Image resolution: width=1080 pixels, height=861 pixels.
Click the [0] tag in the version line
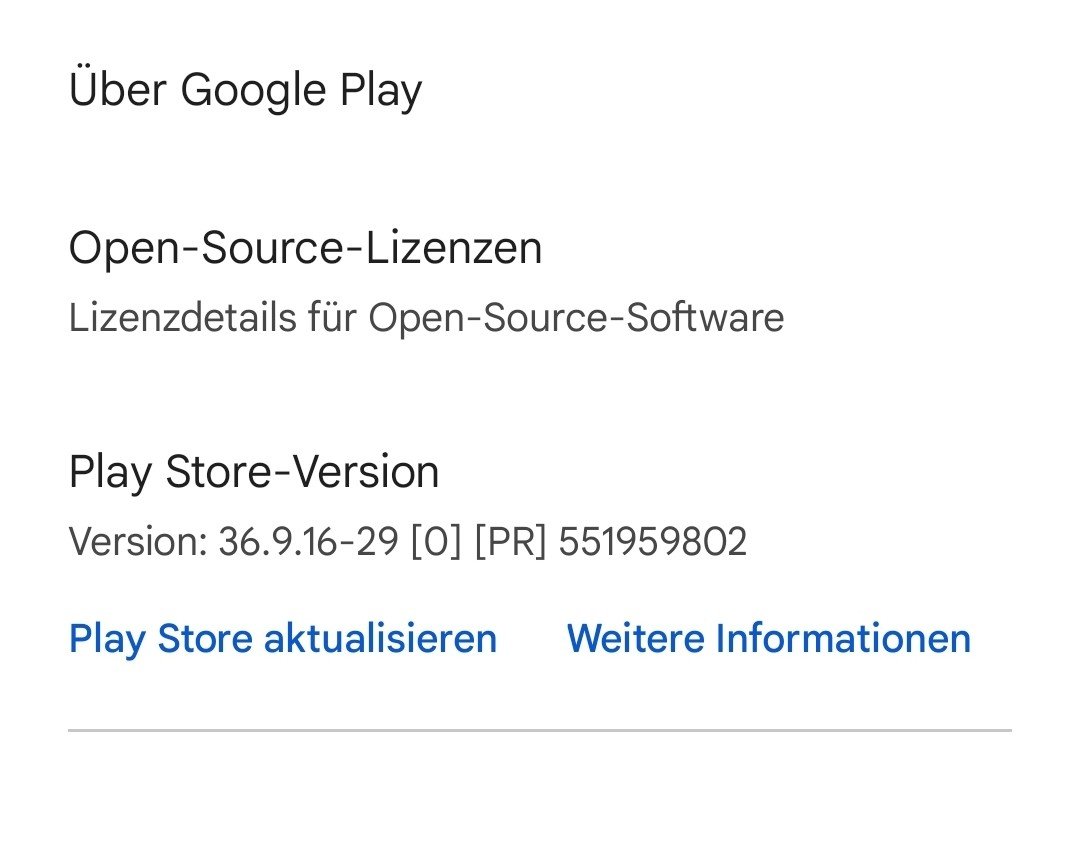[x=437, y=542]
